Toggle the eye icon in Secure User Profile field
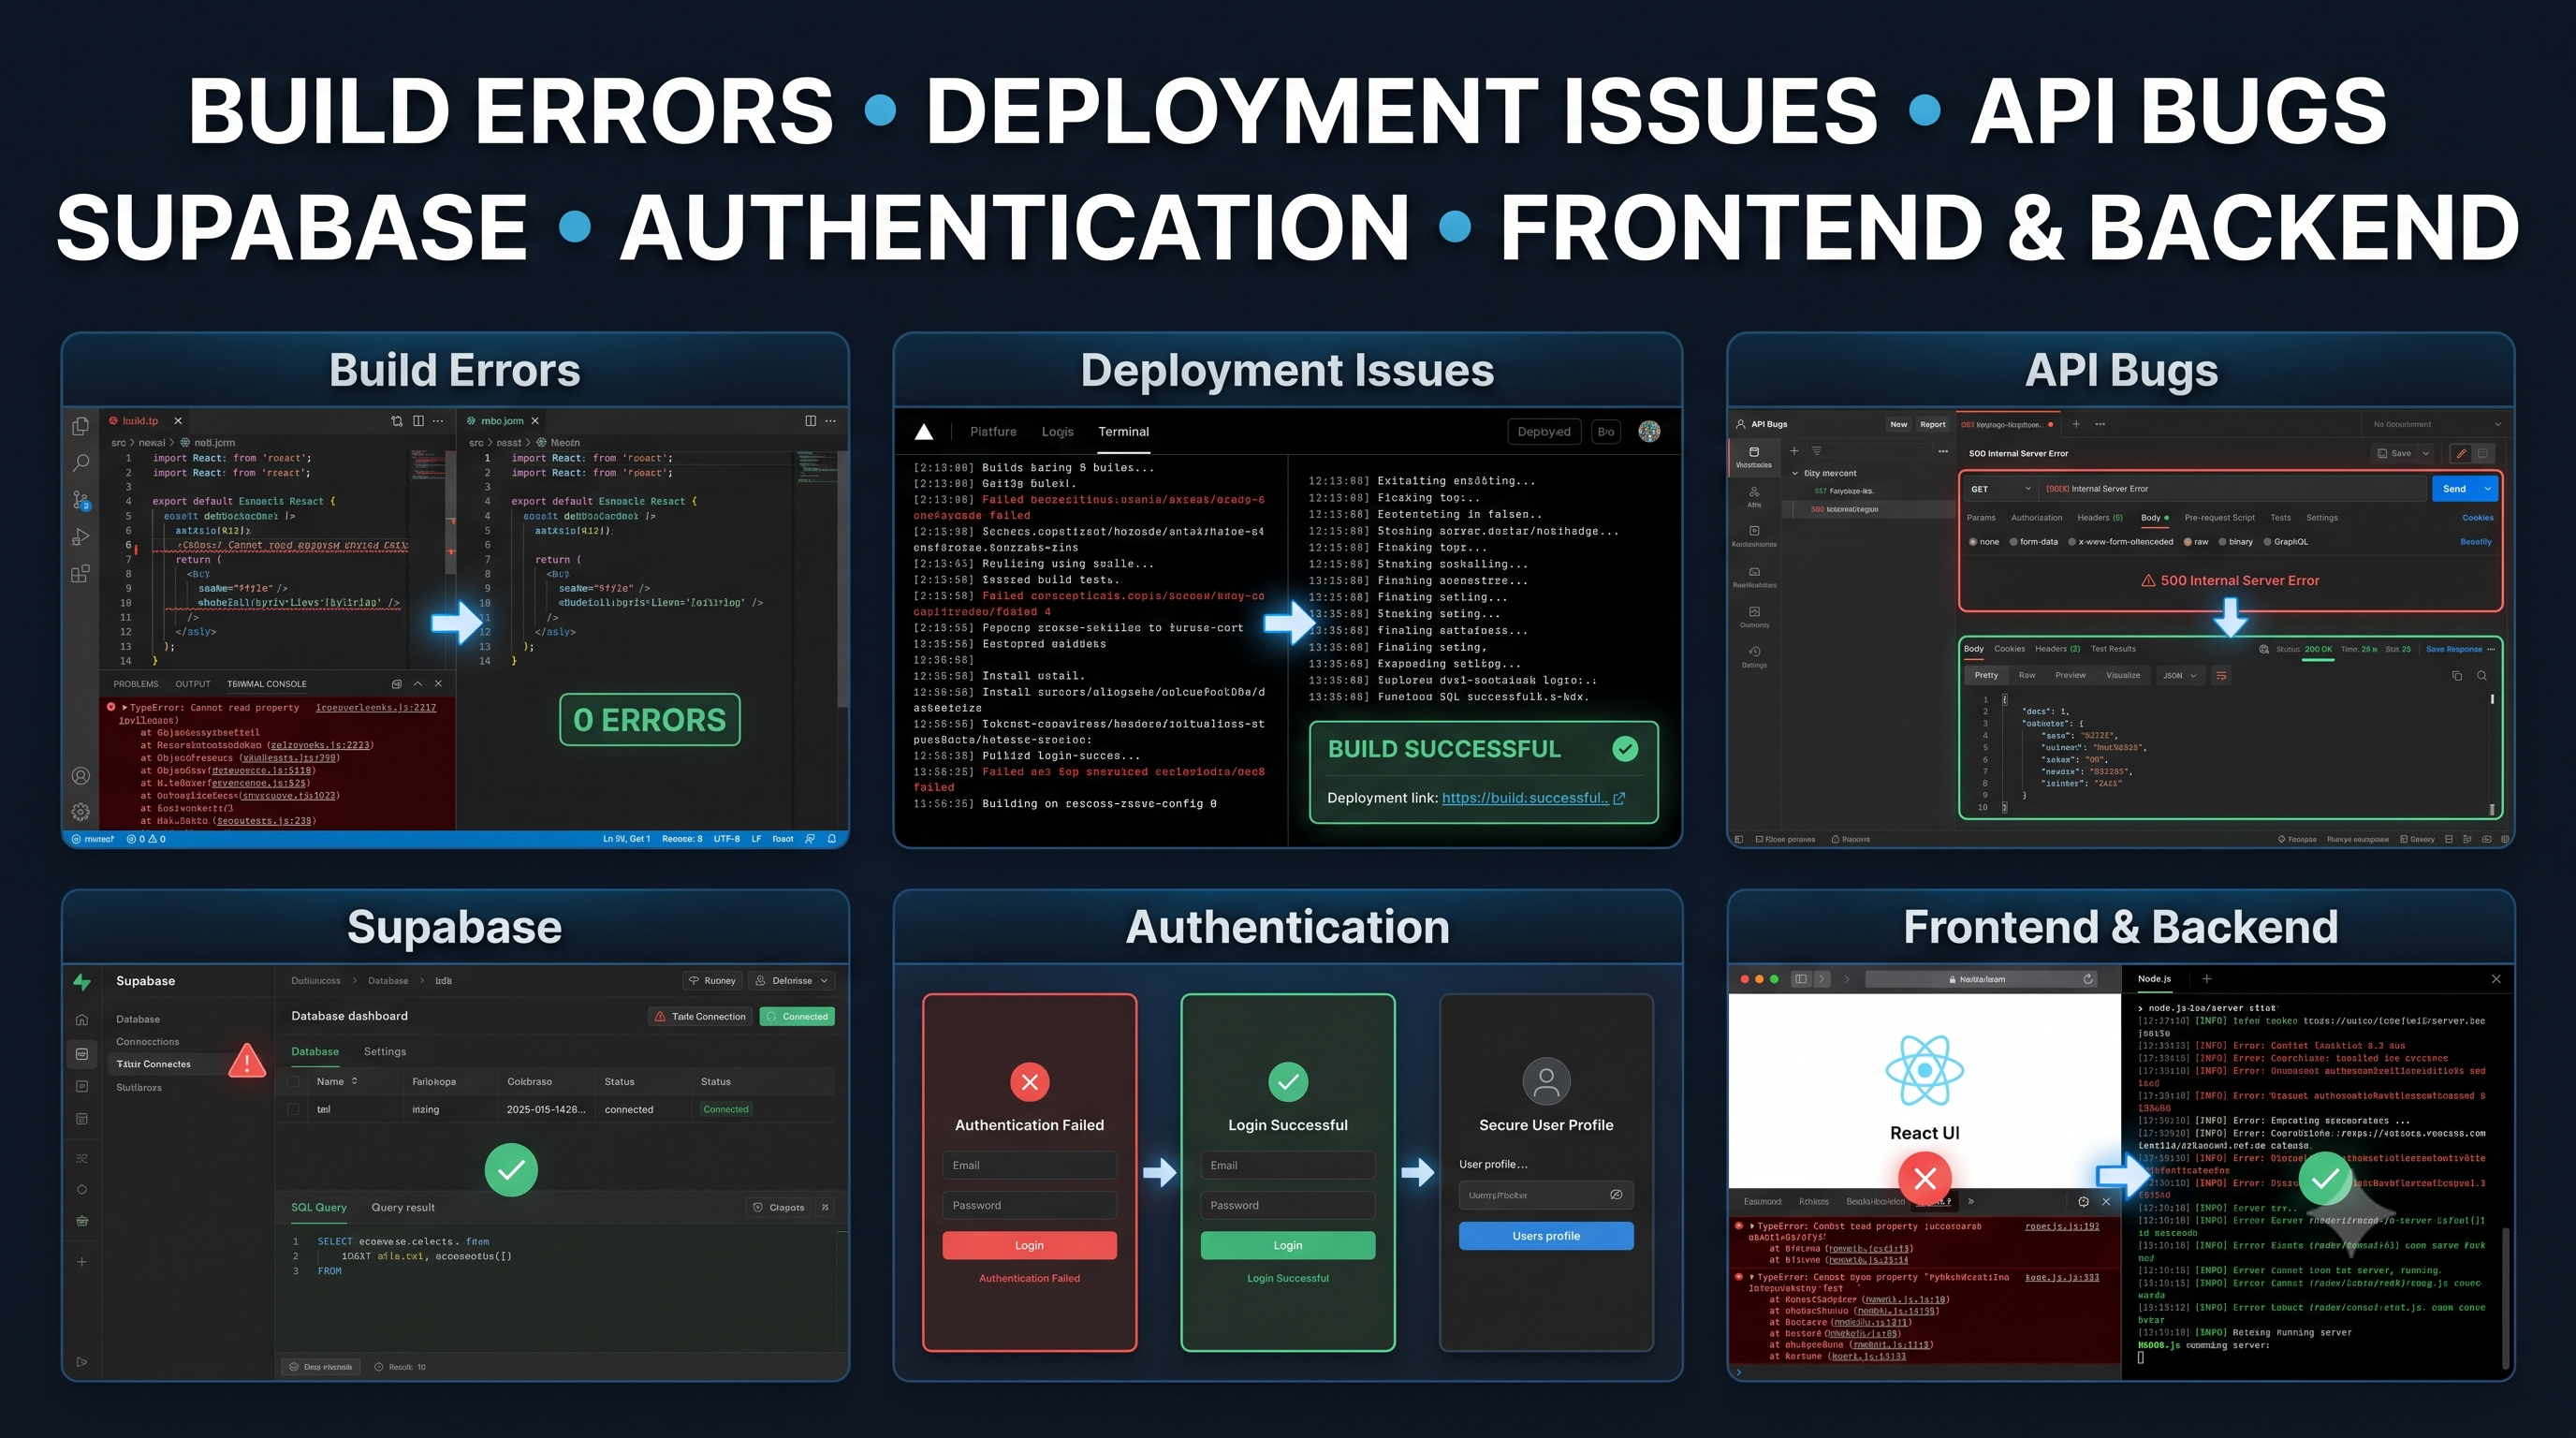The width and height of the screenshot is (2576, 1438). coord(1616,1195)
